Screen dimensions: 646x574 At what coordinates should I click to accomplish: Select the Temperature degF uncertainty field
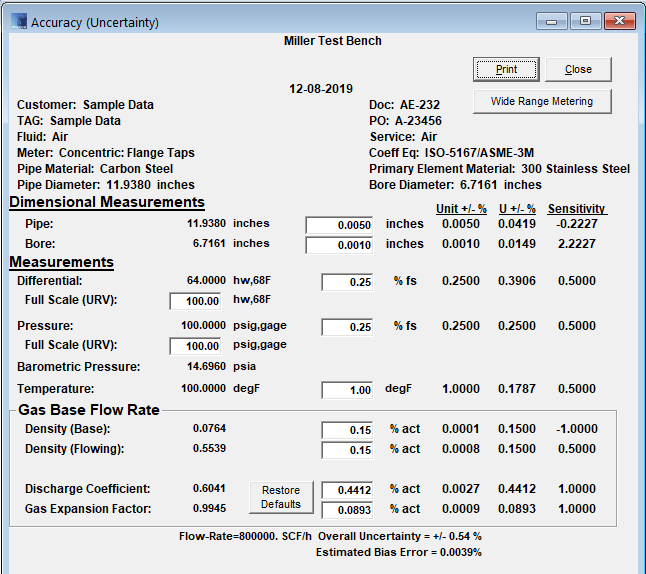(x=349, y=390)
